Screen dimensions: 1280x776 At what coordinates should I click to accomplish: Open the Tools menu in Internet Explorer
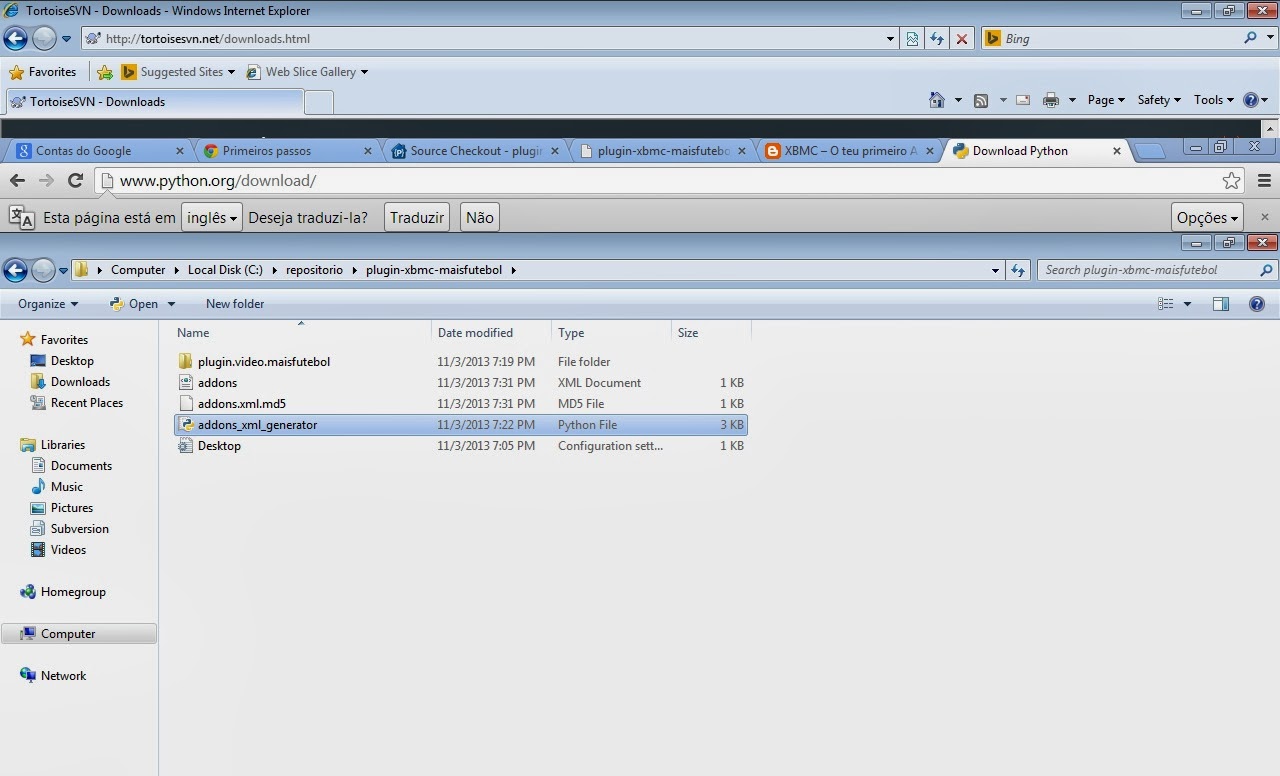click(1210, 100)
